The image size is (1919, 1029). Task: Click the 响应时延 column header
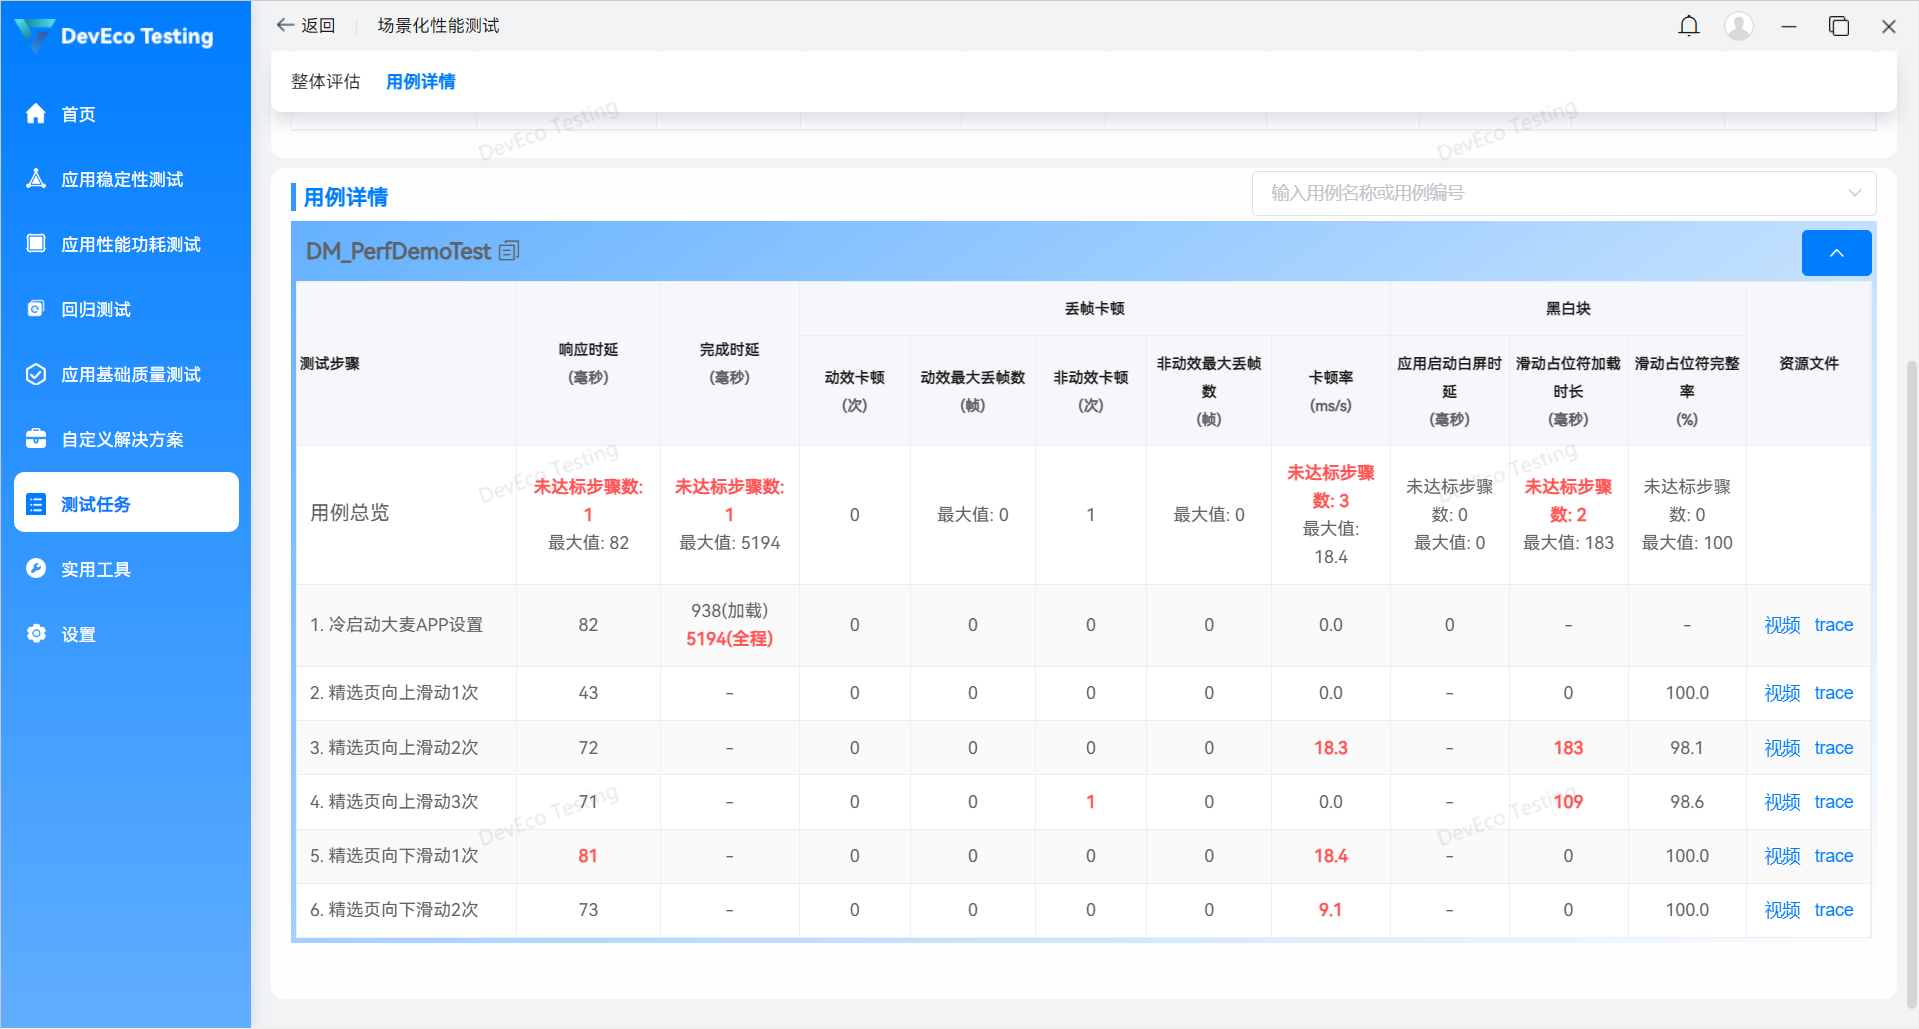tap(588, 363)
